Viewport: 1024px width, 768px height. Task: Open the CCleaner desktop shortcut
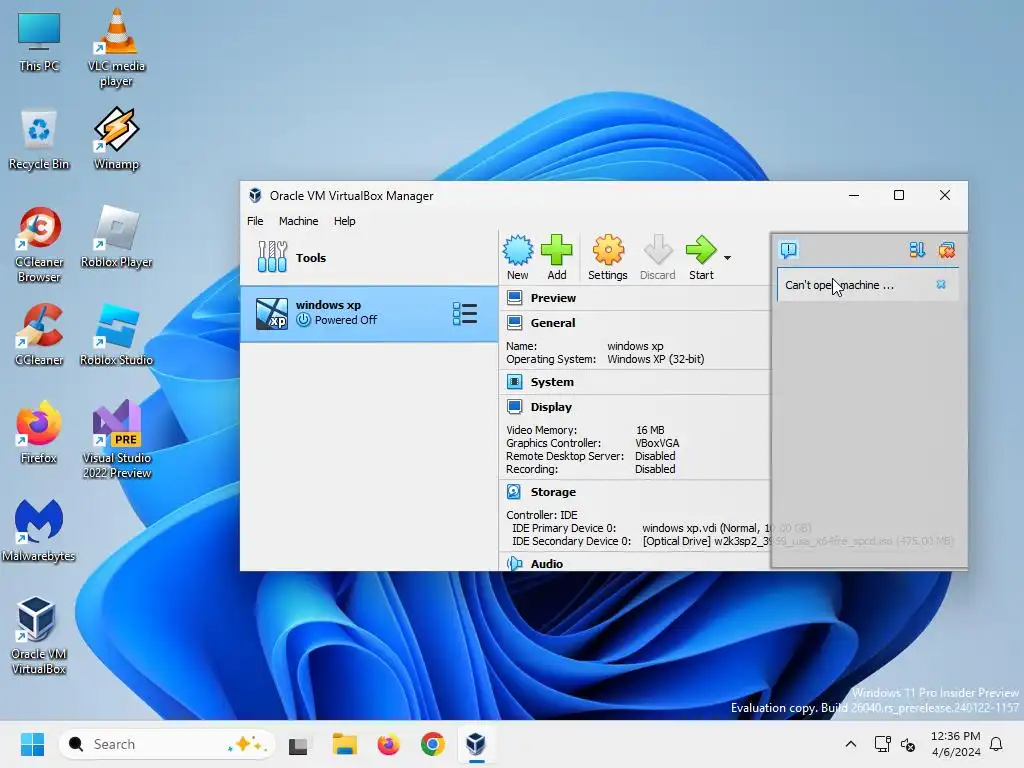coord(39,334)
